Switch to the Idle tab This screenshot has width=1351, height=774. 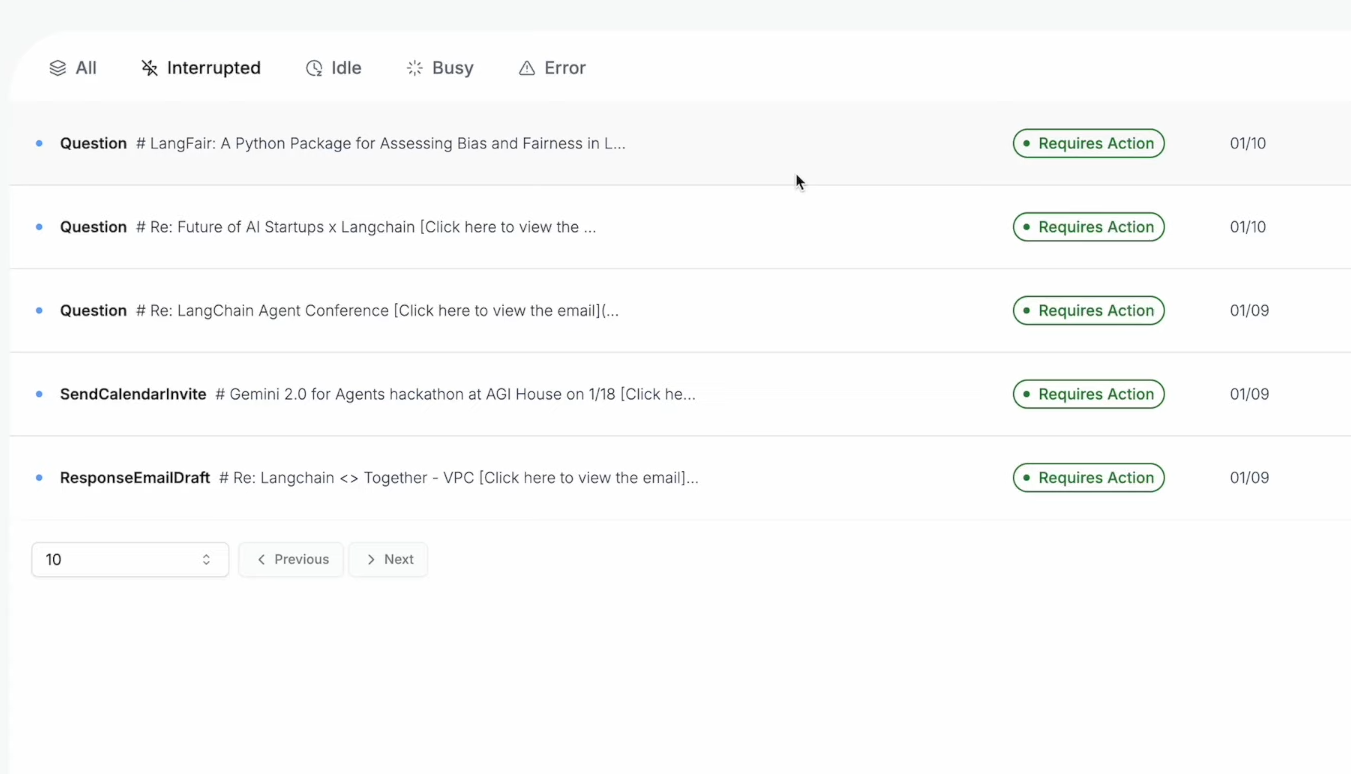pyautogui.click(x=333, y=68)
